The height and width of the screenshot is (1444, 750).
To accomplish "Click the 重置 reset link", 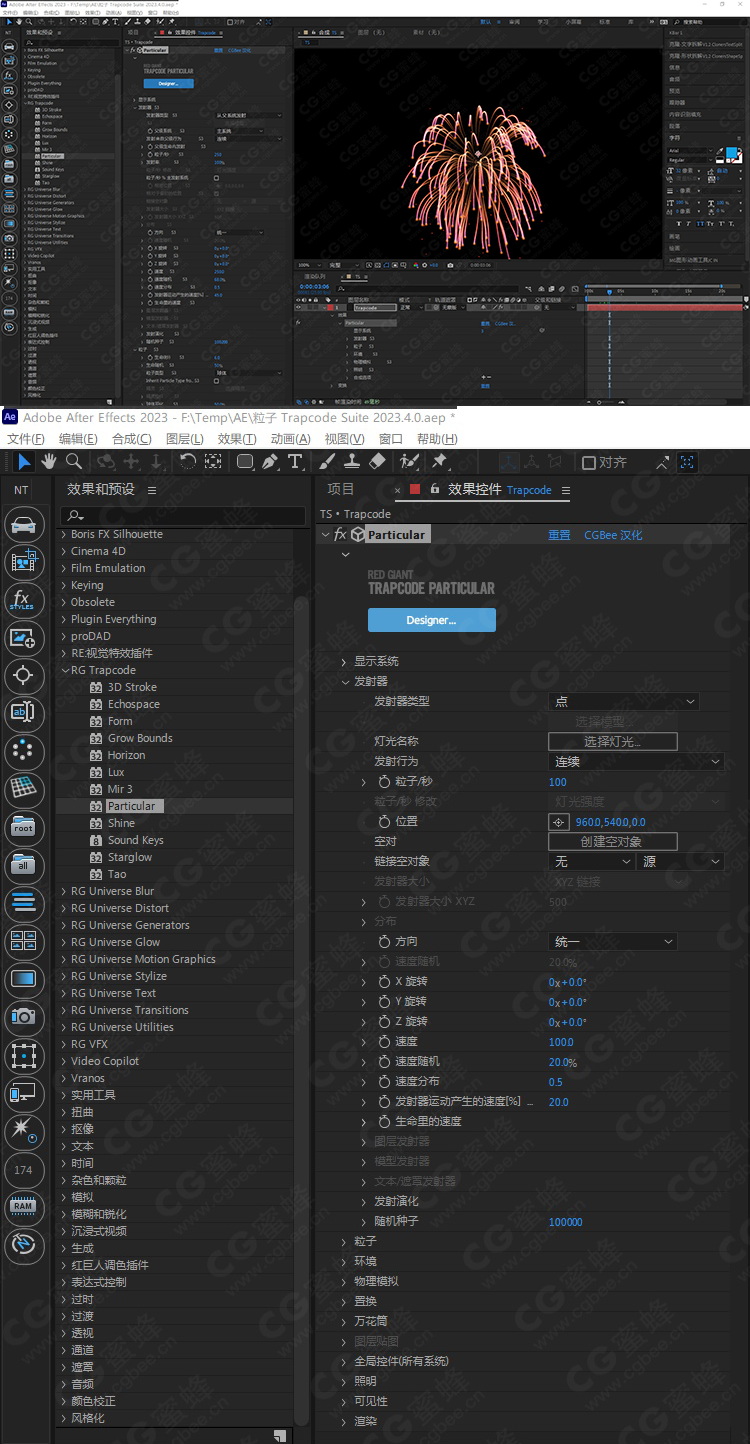I will click(x=559, y=535).
